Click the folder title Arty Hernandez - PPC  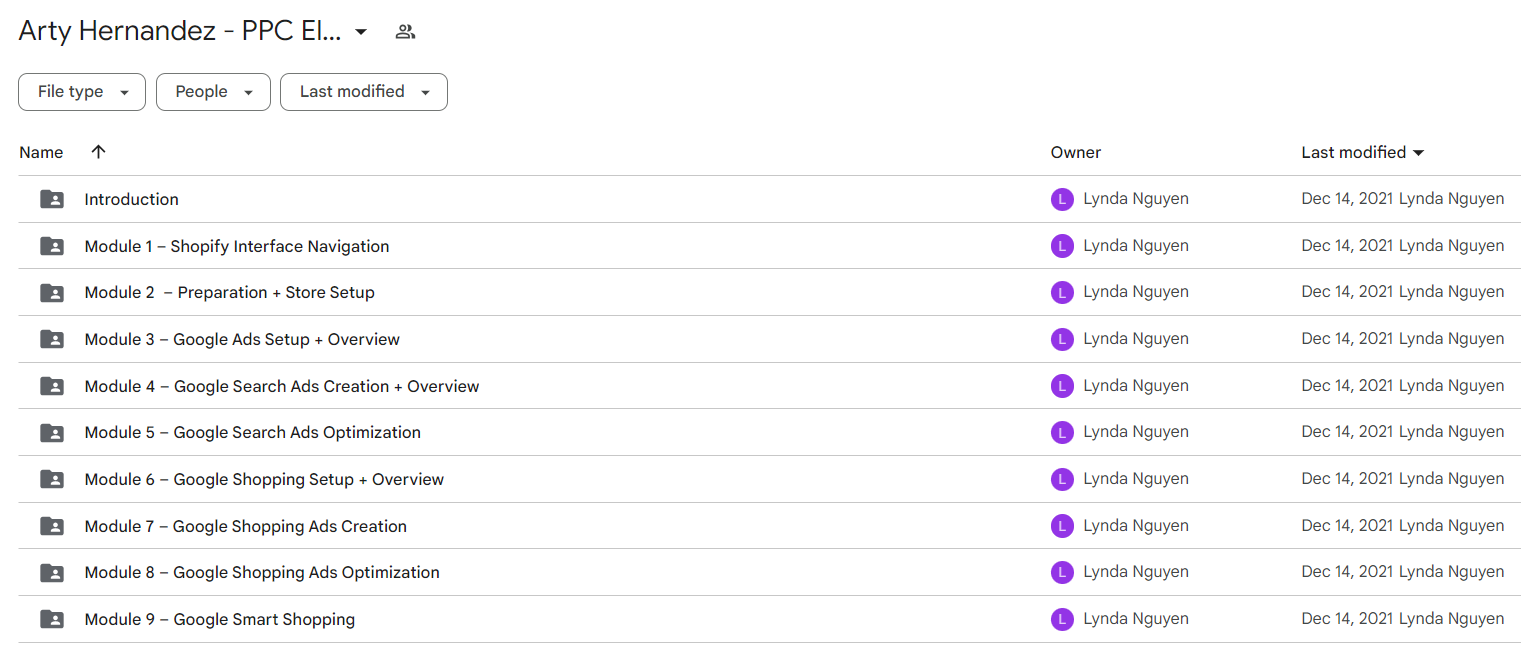pyautogui.click(x=180, y=32)
